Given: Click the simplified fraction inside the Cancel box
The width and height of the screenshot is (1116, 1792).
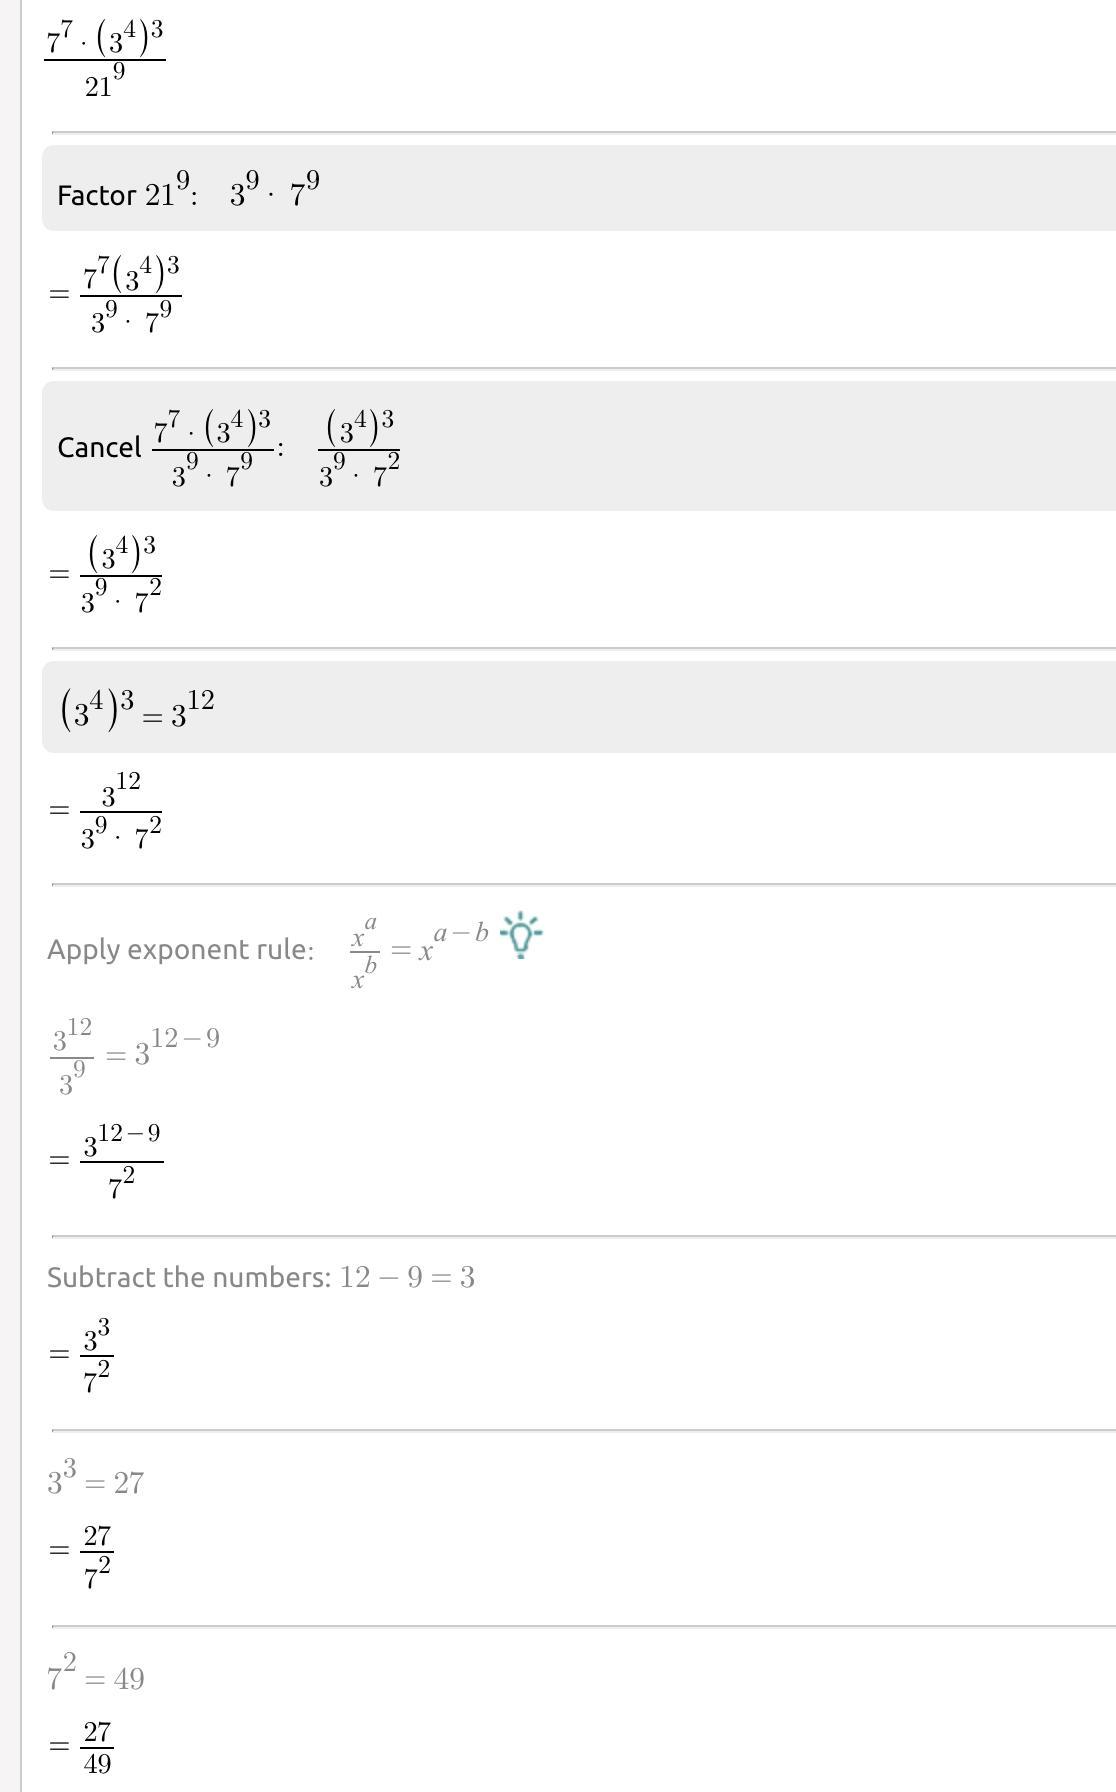Looking at the screenshot, I should (x=359, y=448).
